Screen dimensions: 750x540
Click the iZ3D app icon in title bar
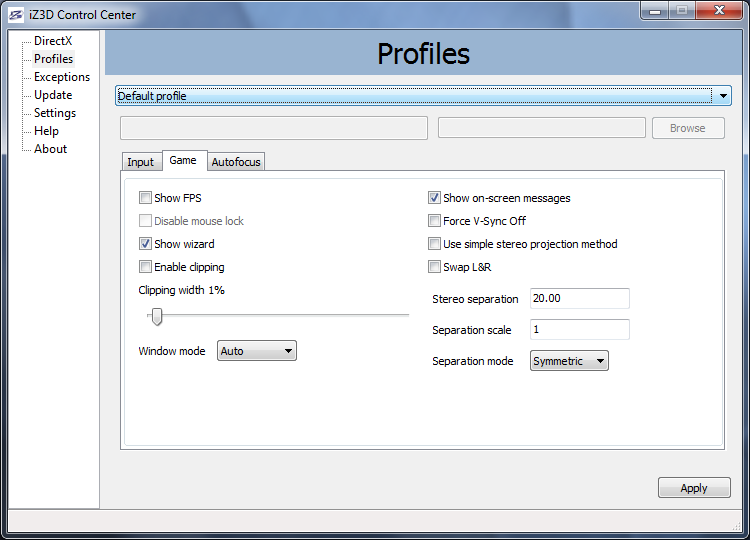coord(15,15)
